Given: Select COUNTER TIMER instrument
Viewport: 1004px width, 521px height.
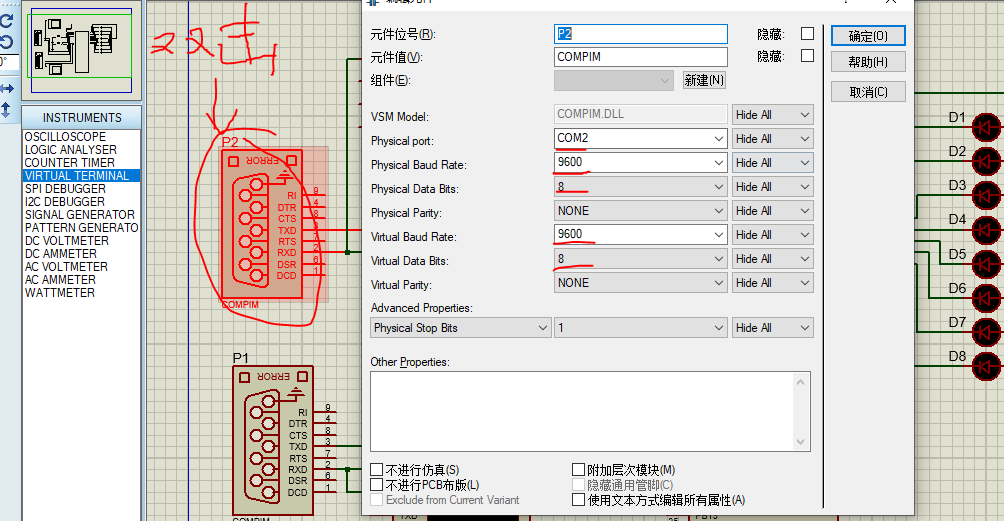Looking at the screenshot, I should click(x=81, y=163).
